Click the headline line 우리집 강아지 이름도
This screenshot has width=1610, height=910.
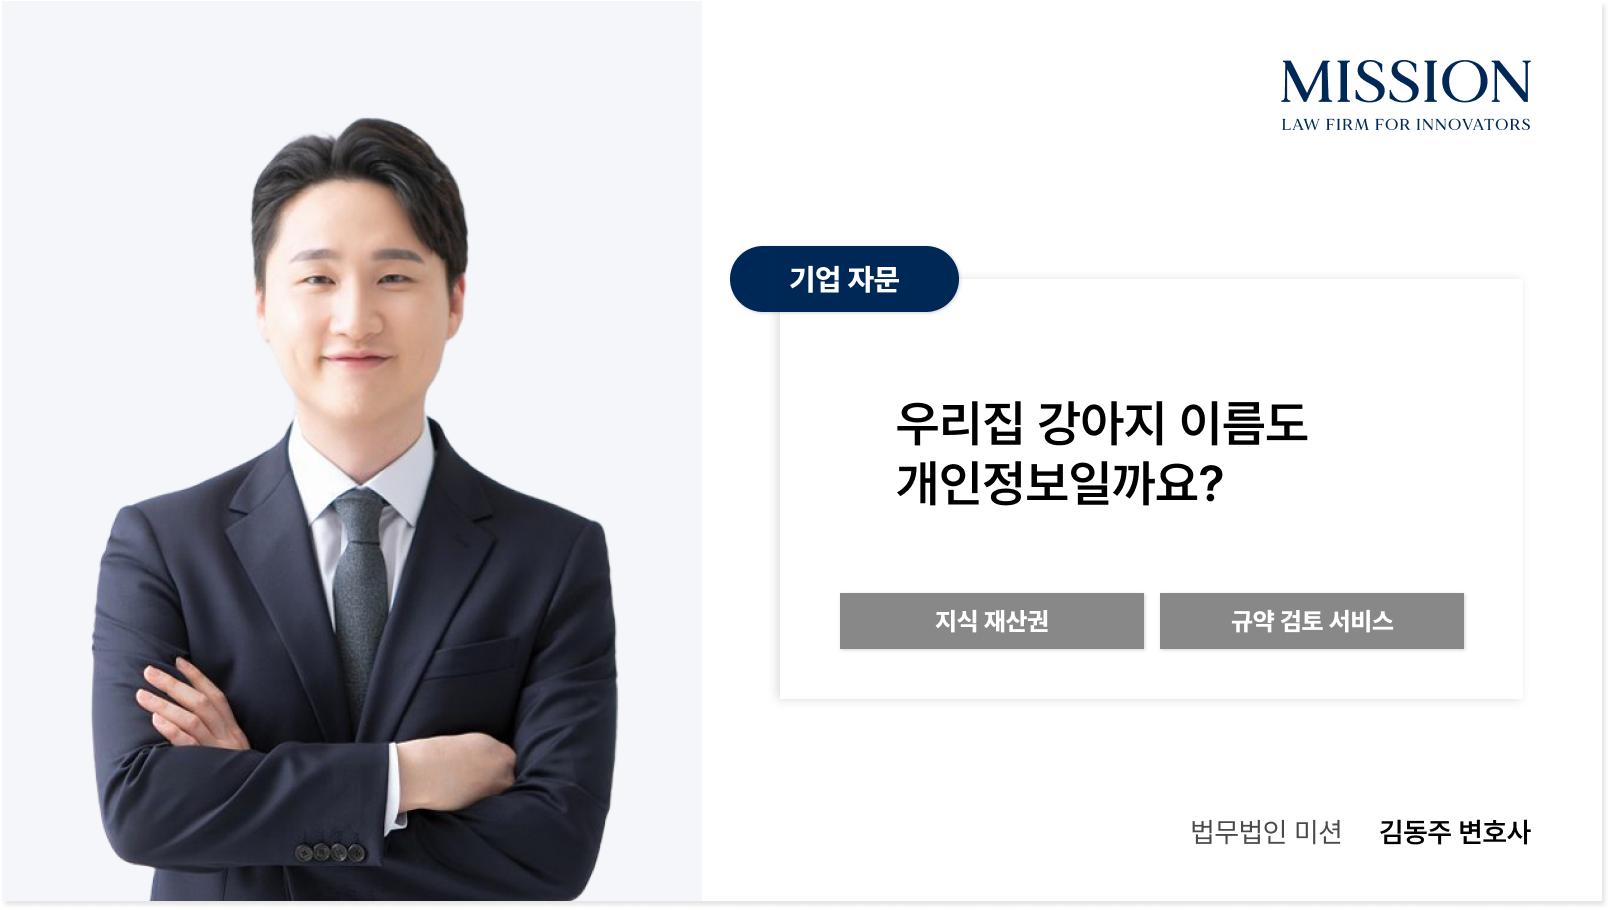(x=1101, y=423)
